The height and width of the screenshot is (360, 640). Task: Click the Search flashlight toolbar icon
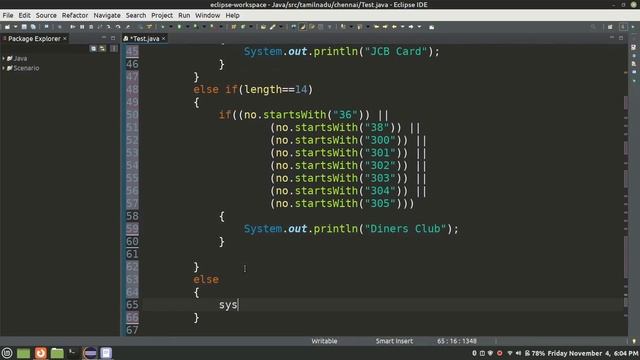point(272,27)
